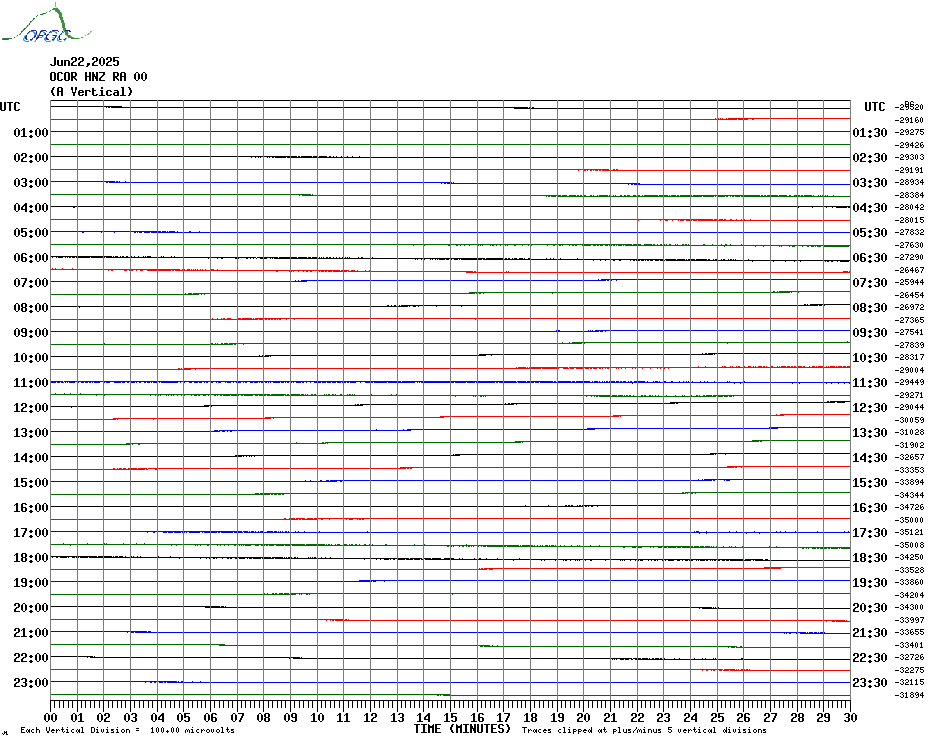The width and height of the screenshot is (930, 744).
Task: Select the date text Jun22,2025
Action: click(x=84, y=62)
